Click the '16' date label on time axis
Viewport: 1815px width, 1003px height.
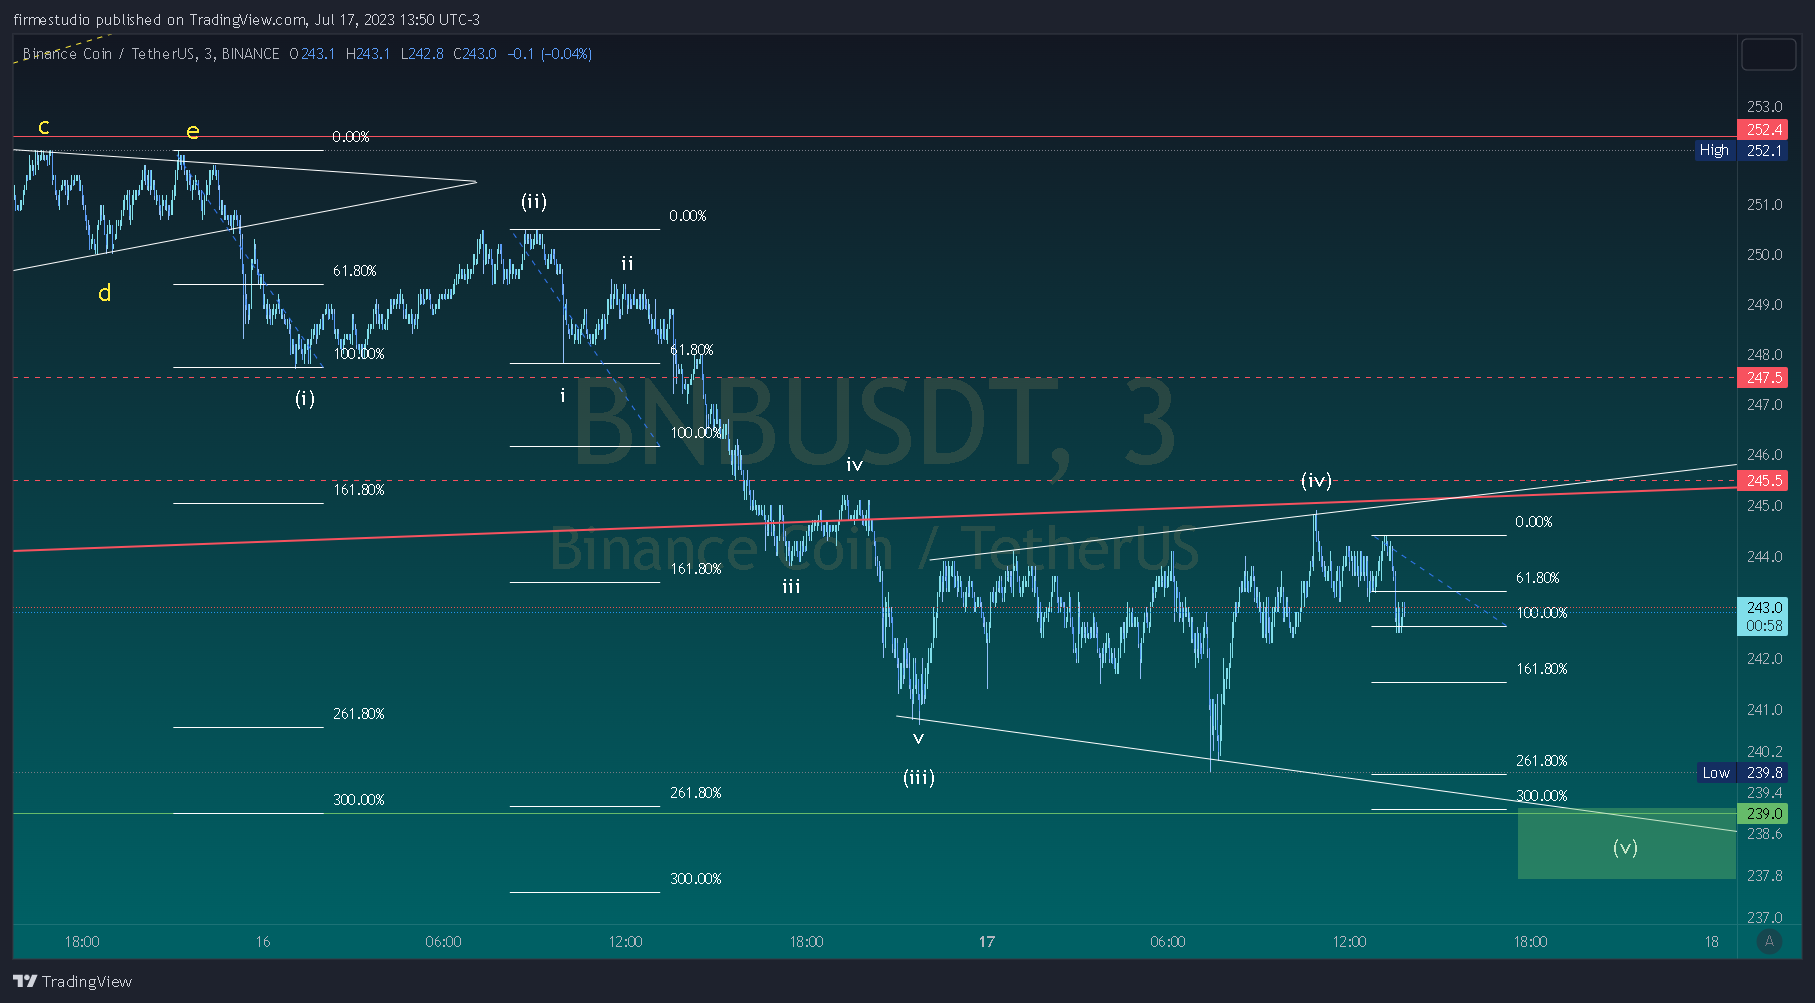tap(263, 942)
